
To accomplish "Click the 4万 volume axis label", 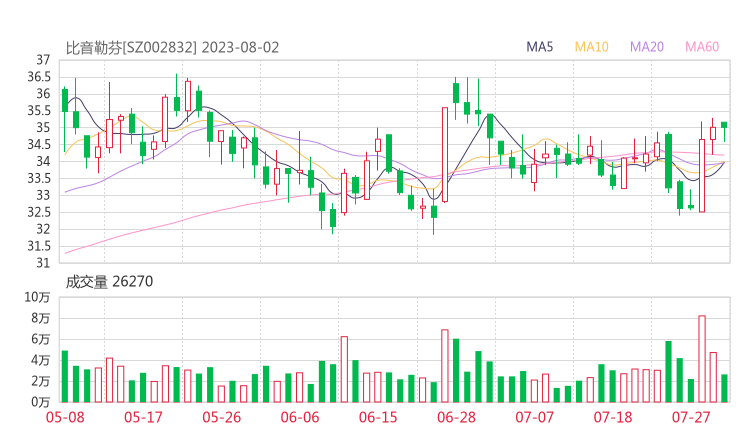I will point(41,360).
